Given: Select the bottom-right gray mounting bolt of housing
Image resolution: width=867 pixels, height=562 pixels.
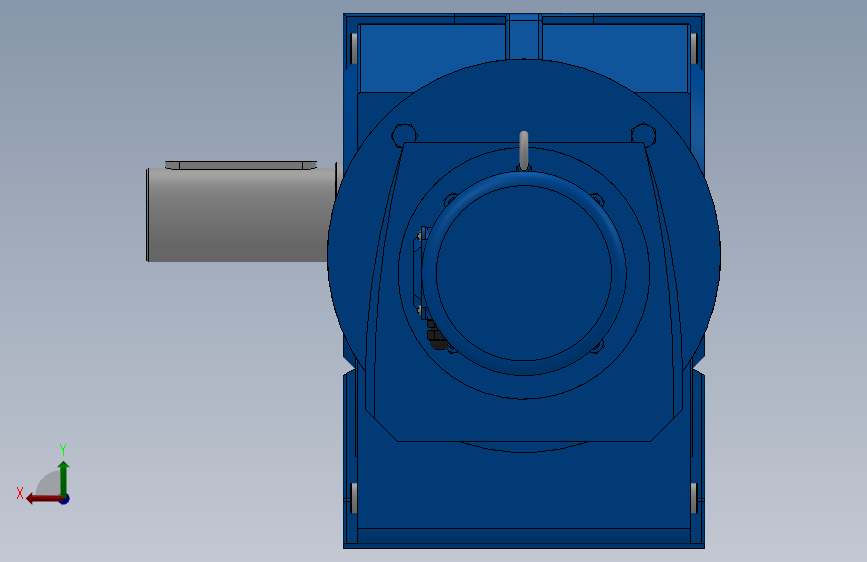Looking at the screenshot, I should point(694,498).
